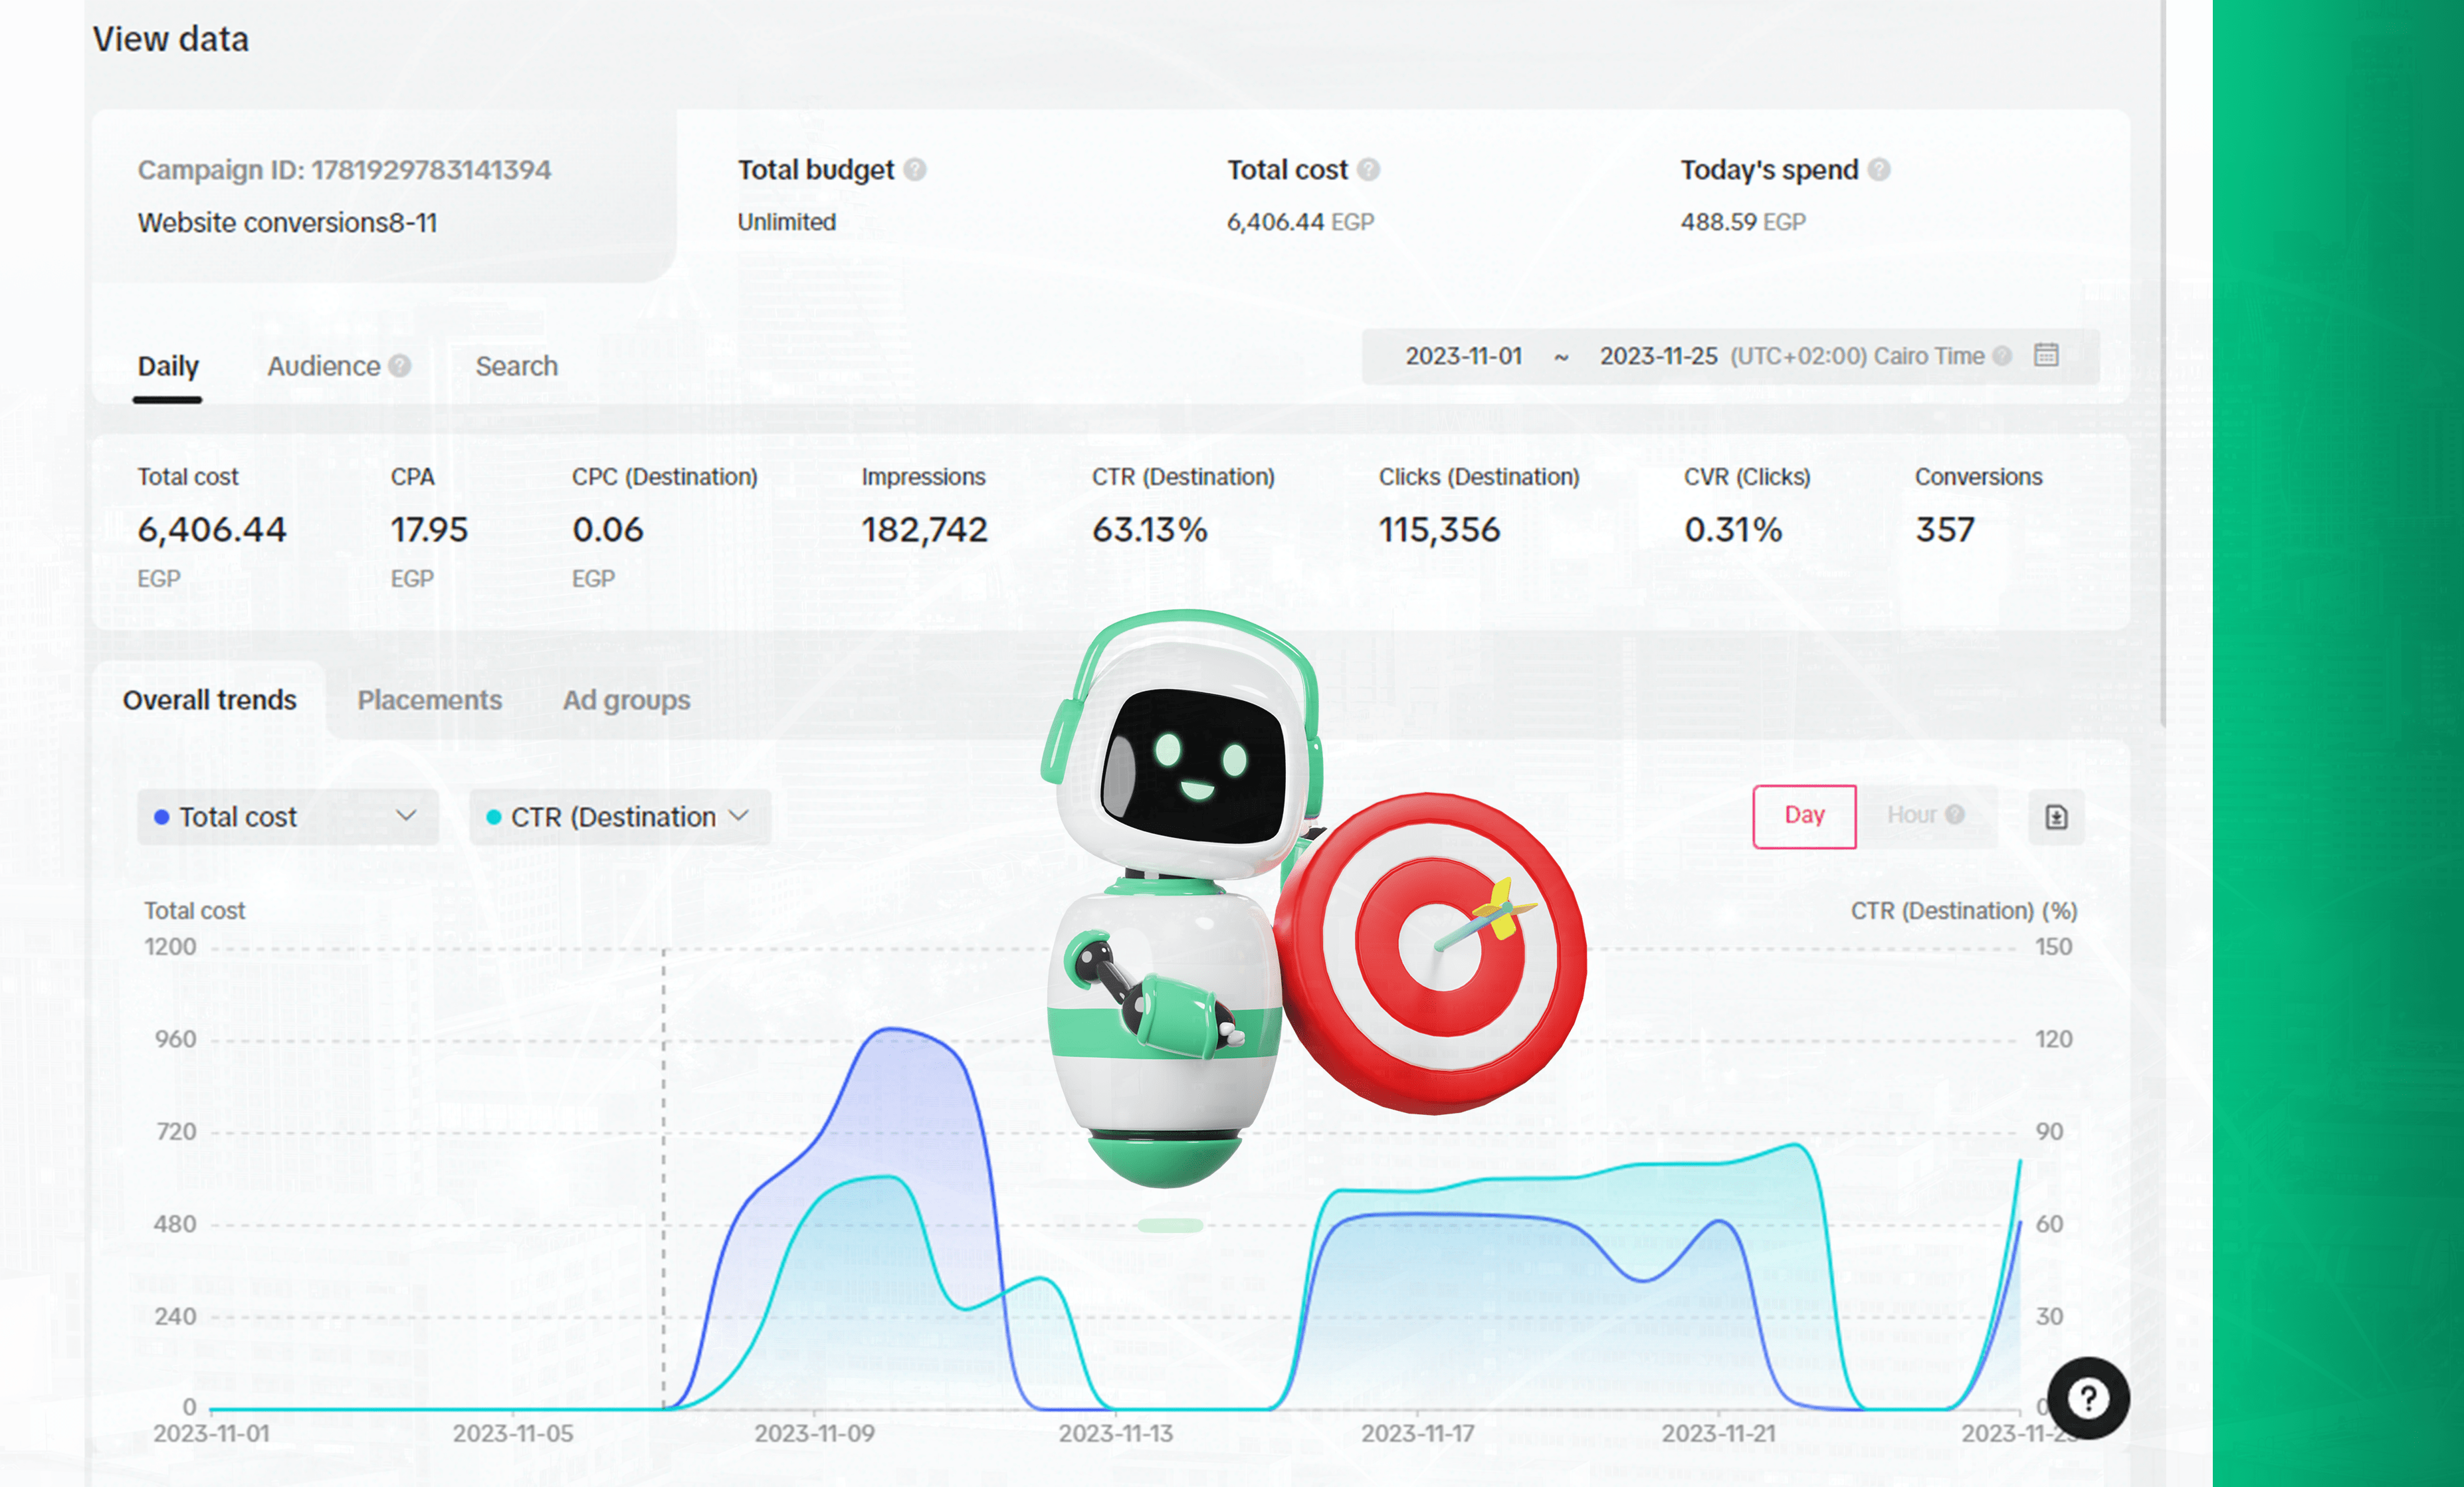
Task: Open the Search tab
Action: tap(516, 366)
